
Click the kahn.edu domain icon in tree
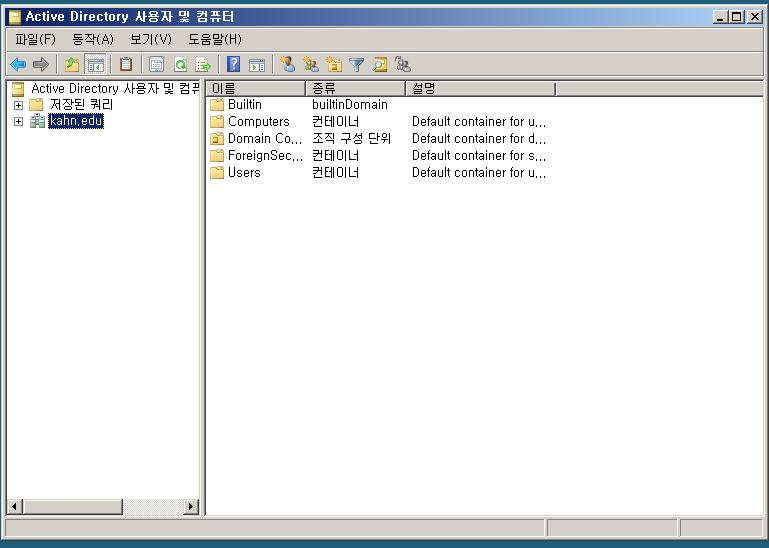[x=37, y=121]
